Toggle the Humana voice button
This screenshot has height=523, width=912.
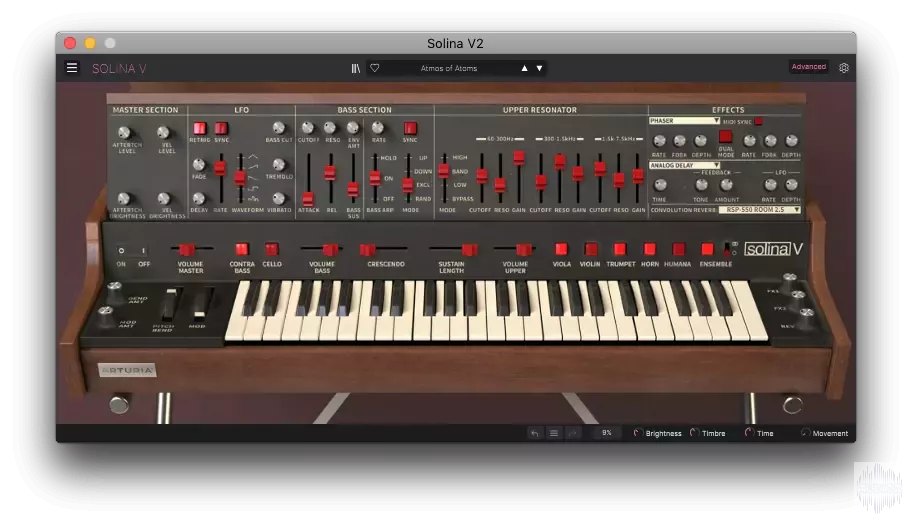point(678,249)
